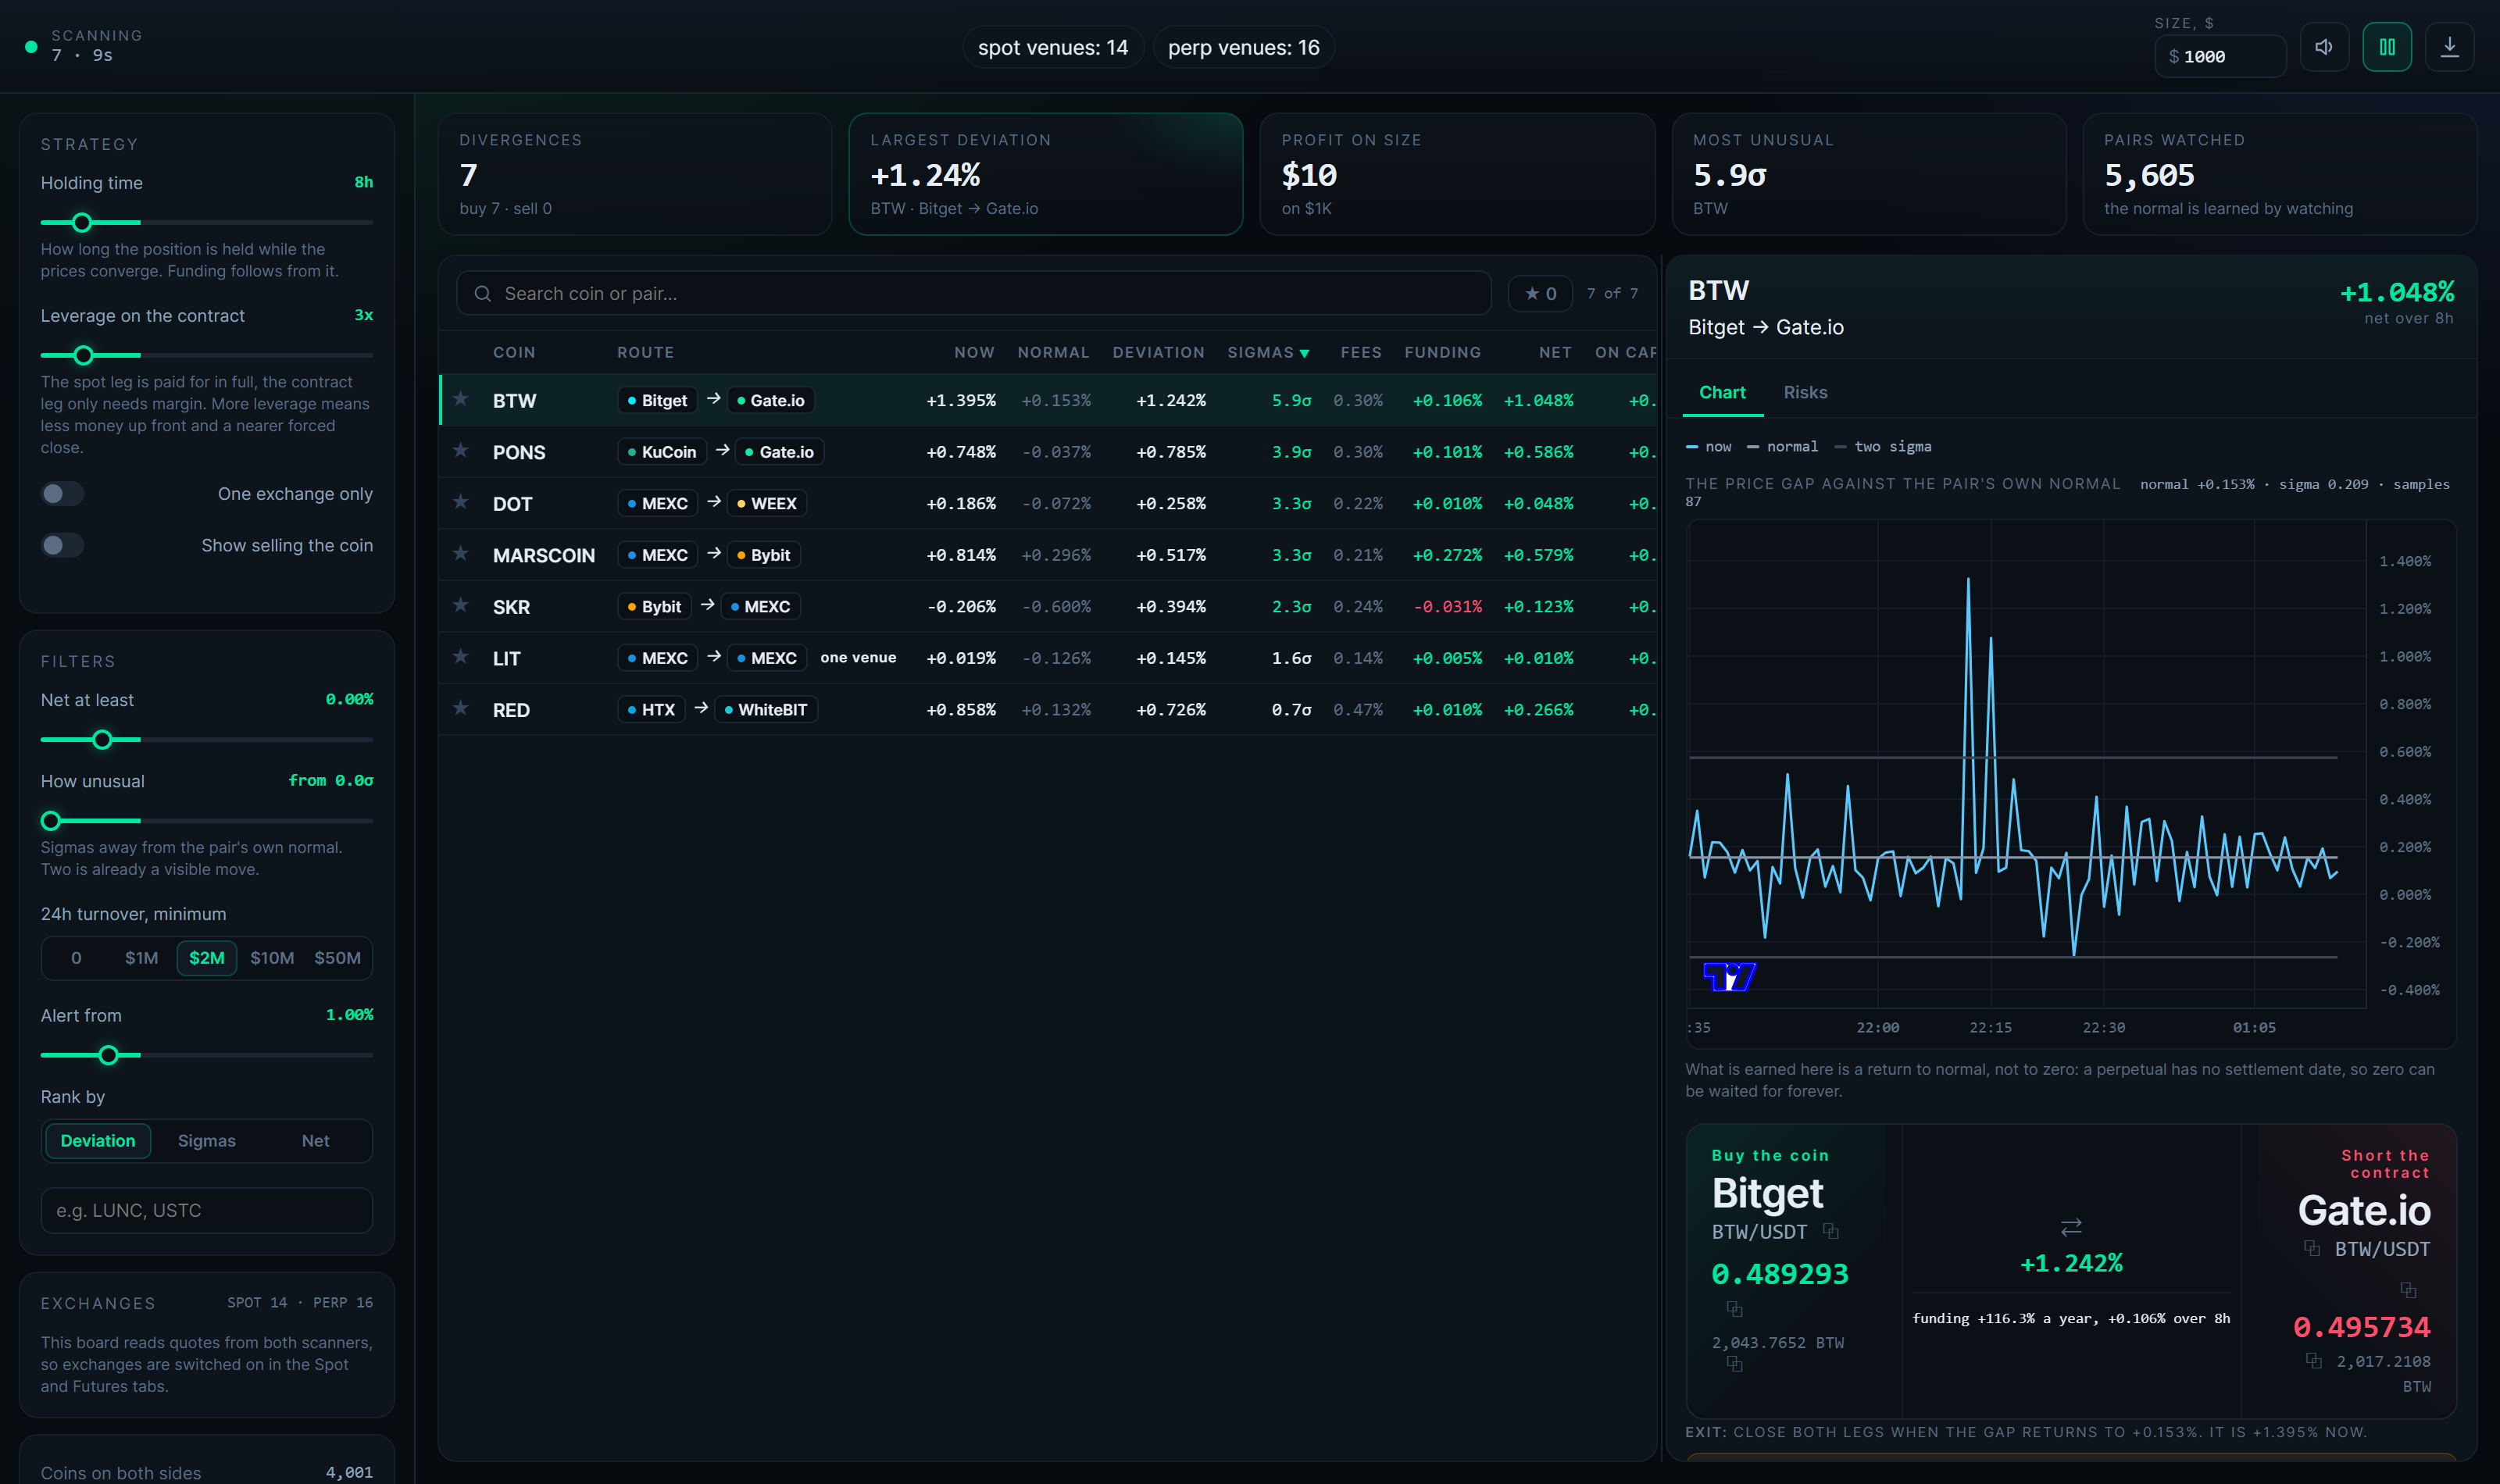Focus the Search coin or pair field

click(973, 294)
